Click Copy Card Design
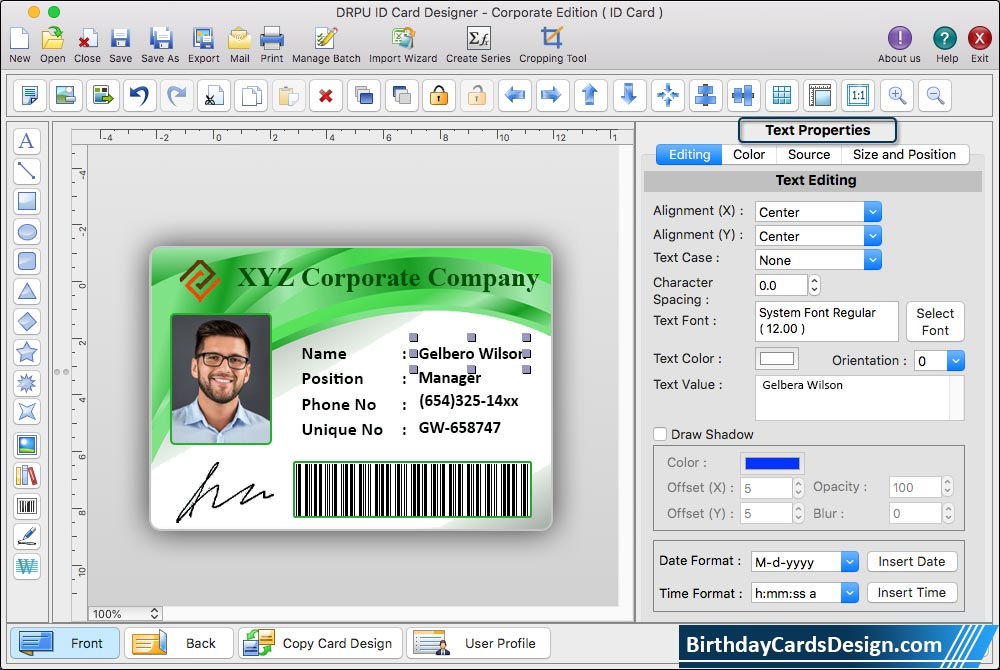The image size is (1000, 670). tap(320, 643)
